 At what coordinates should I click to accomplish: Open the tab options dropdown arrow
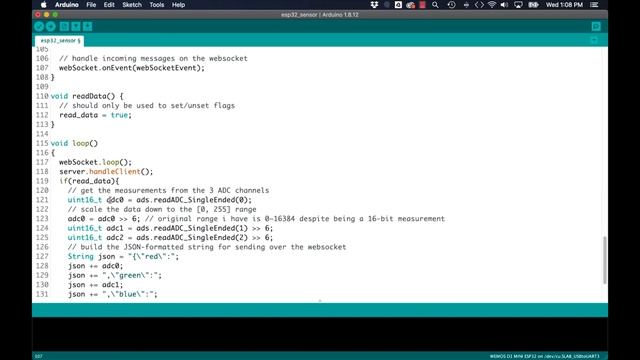tap(594, 40)
